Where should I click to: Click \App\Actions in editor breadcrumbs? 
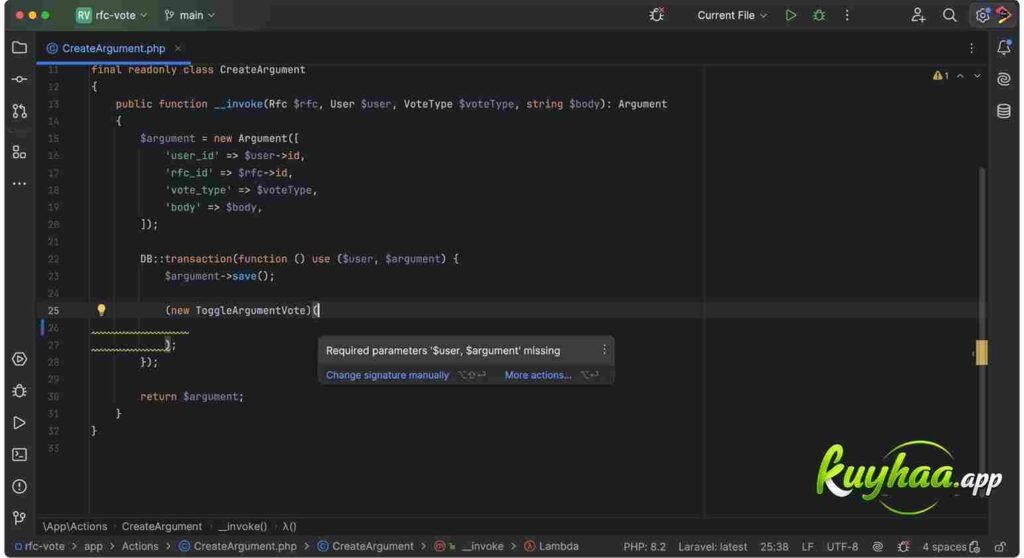click(x=74, y=526)
